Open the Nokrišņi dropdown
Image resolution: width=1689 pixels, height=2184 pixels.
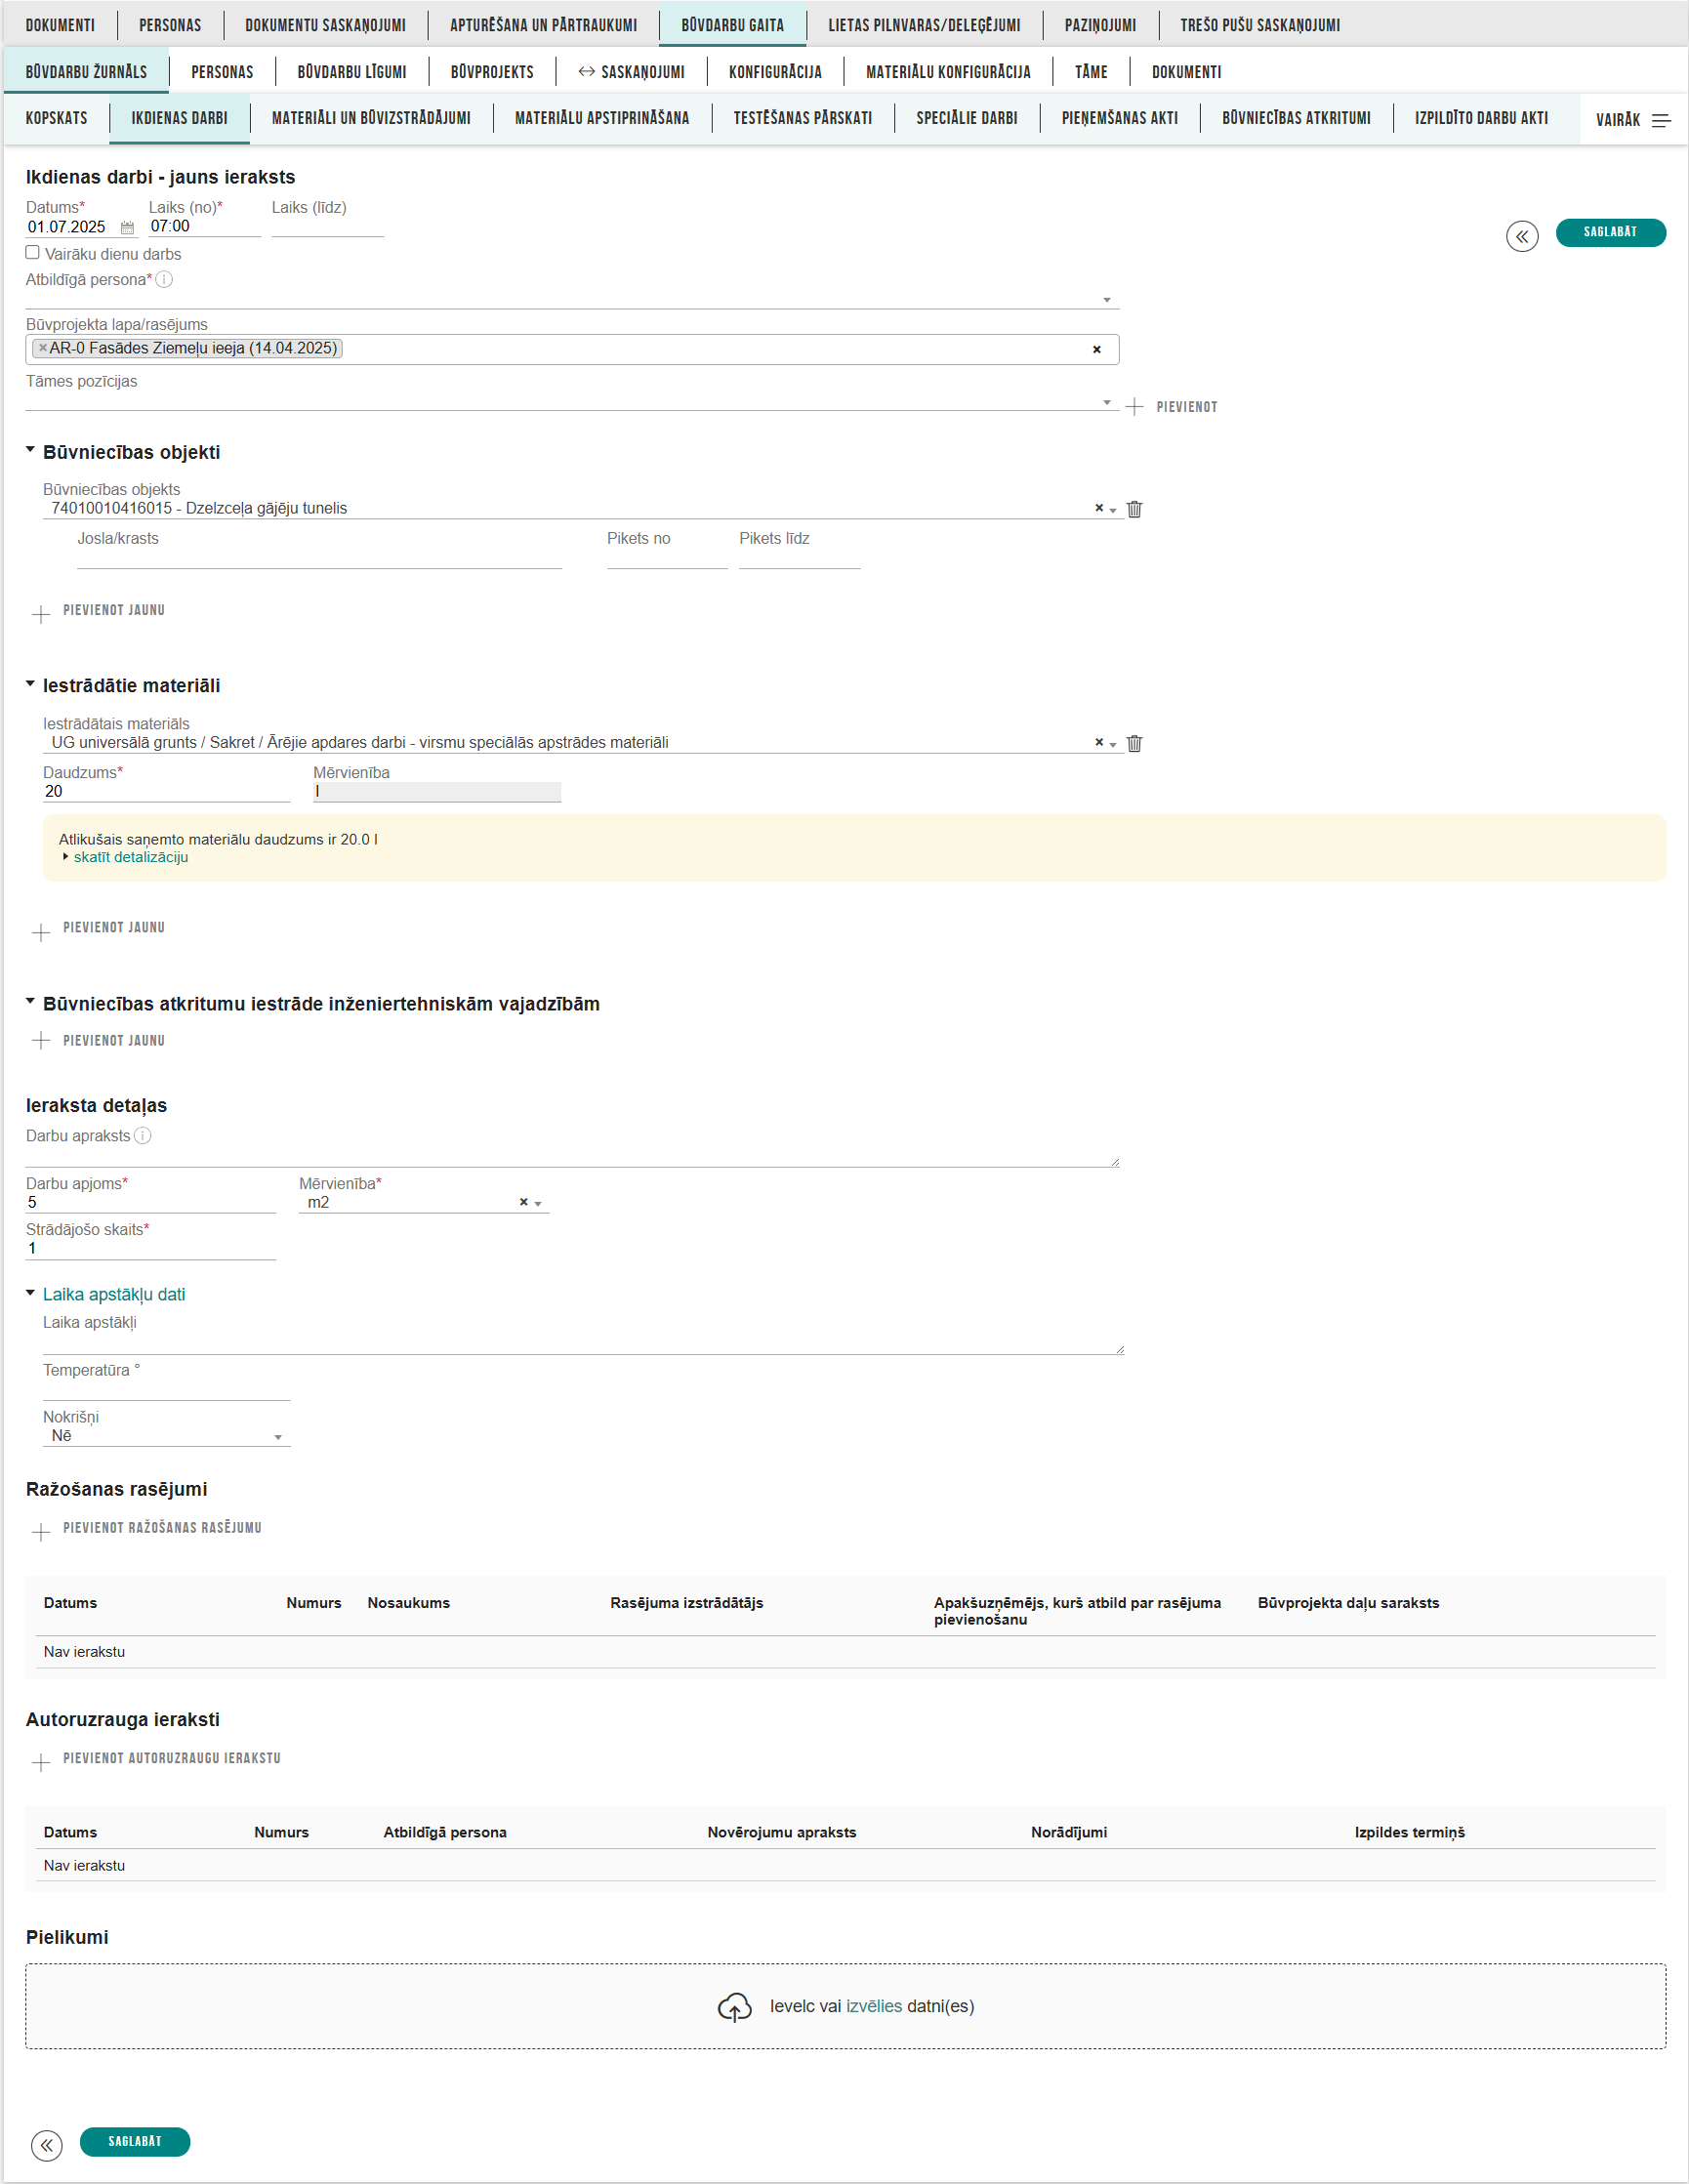[166, 1436]
